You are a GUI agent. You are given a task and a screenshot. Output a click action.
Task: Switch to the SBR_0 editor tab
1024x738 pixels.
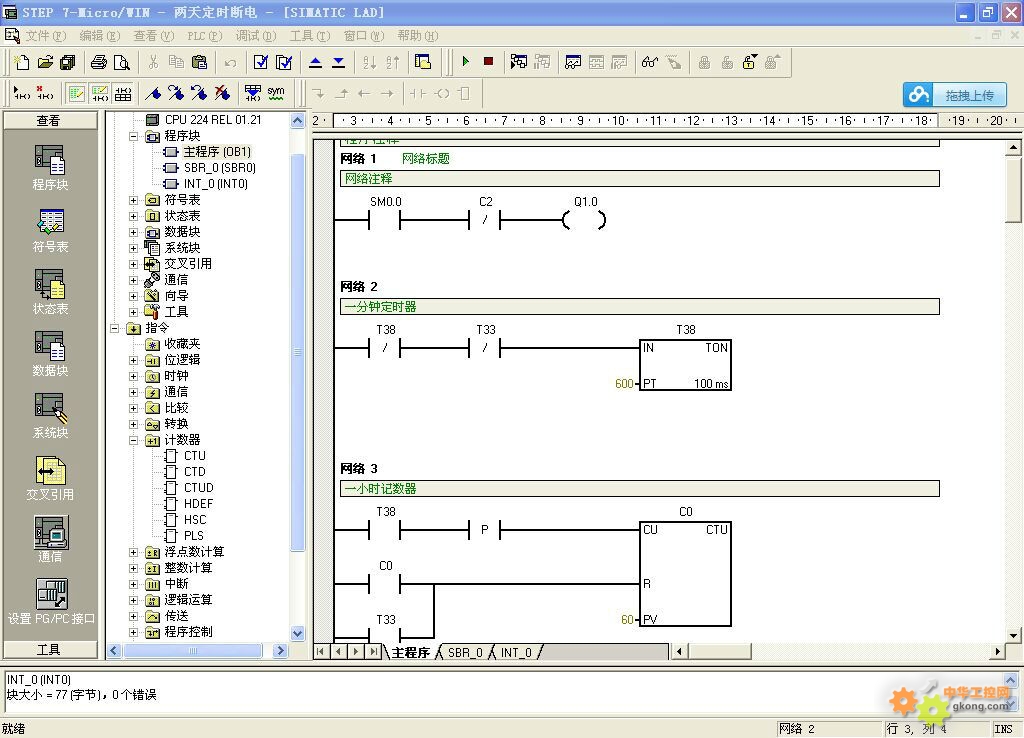(465, 652)
